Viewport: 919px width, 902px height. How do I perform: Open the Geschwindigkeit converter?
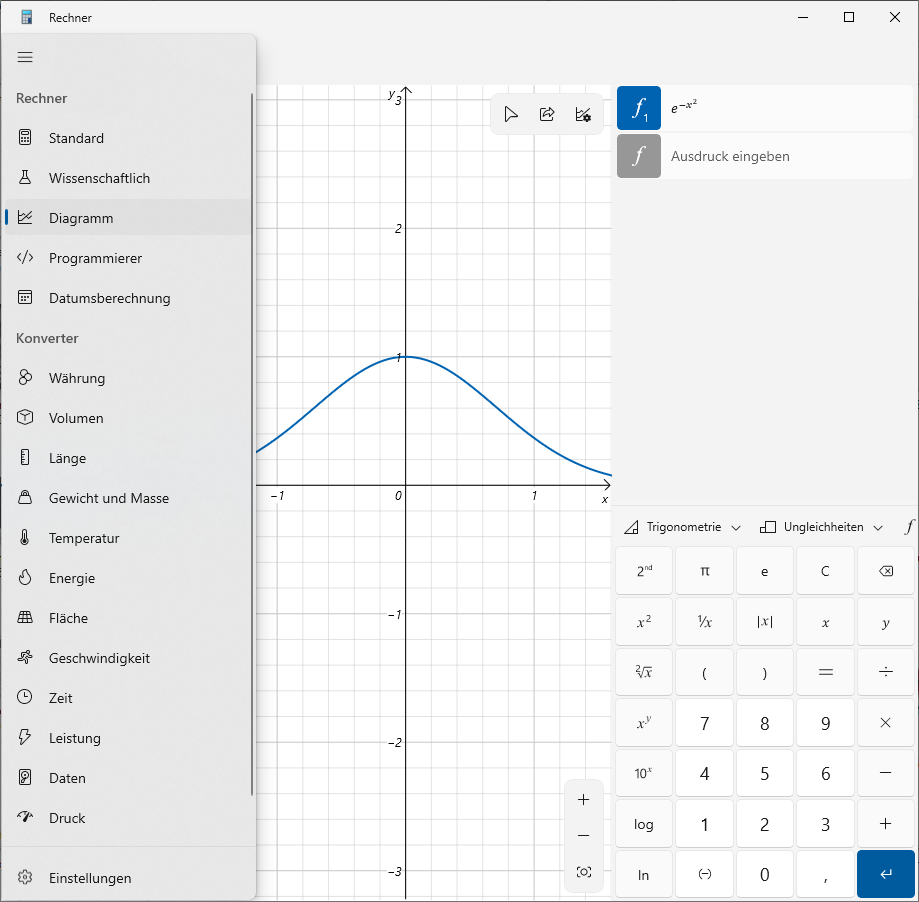click(128, 658)
